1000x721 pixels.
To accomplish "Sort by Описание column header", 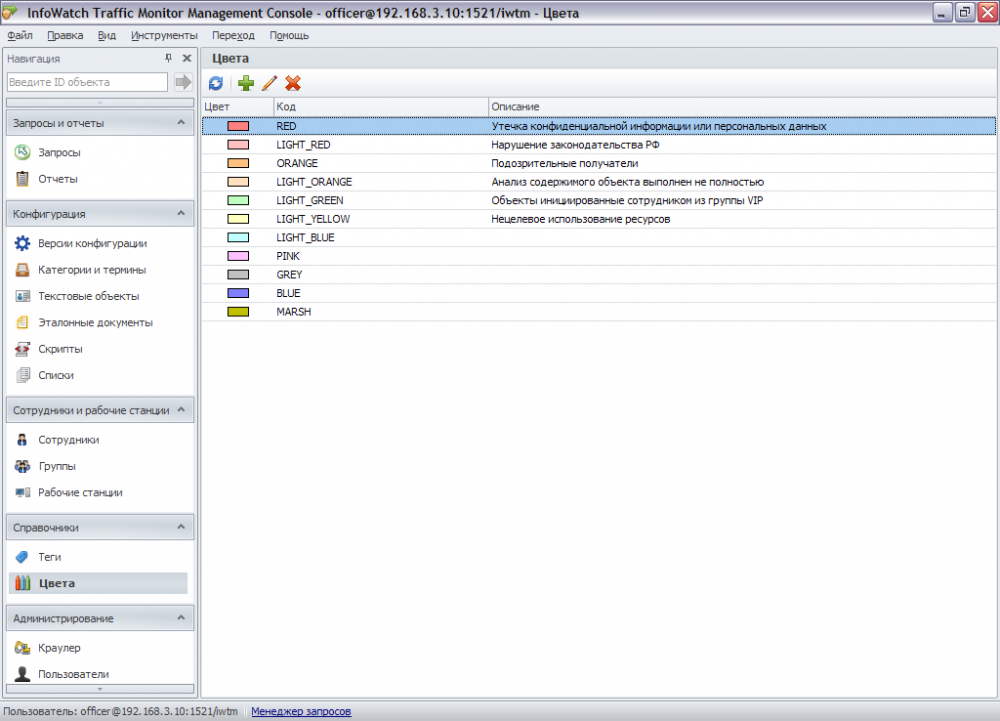I will click(742, 106).
